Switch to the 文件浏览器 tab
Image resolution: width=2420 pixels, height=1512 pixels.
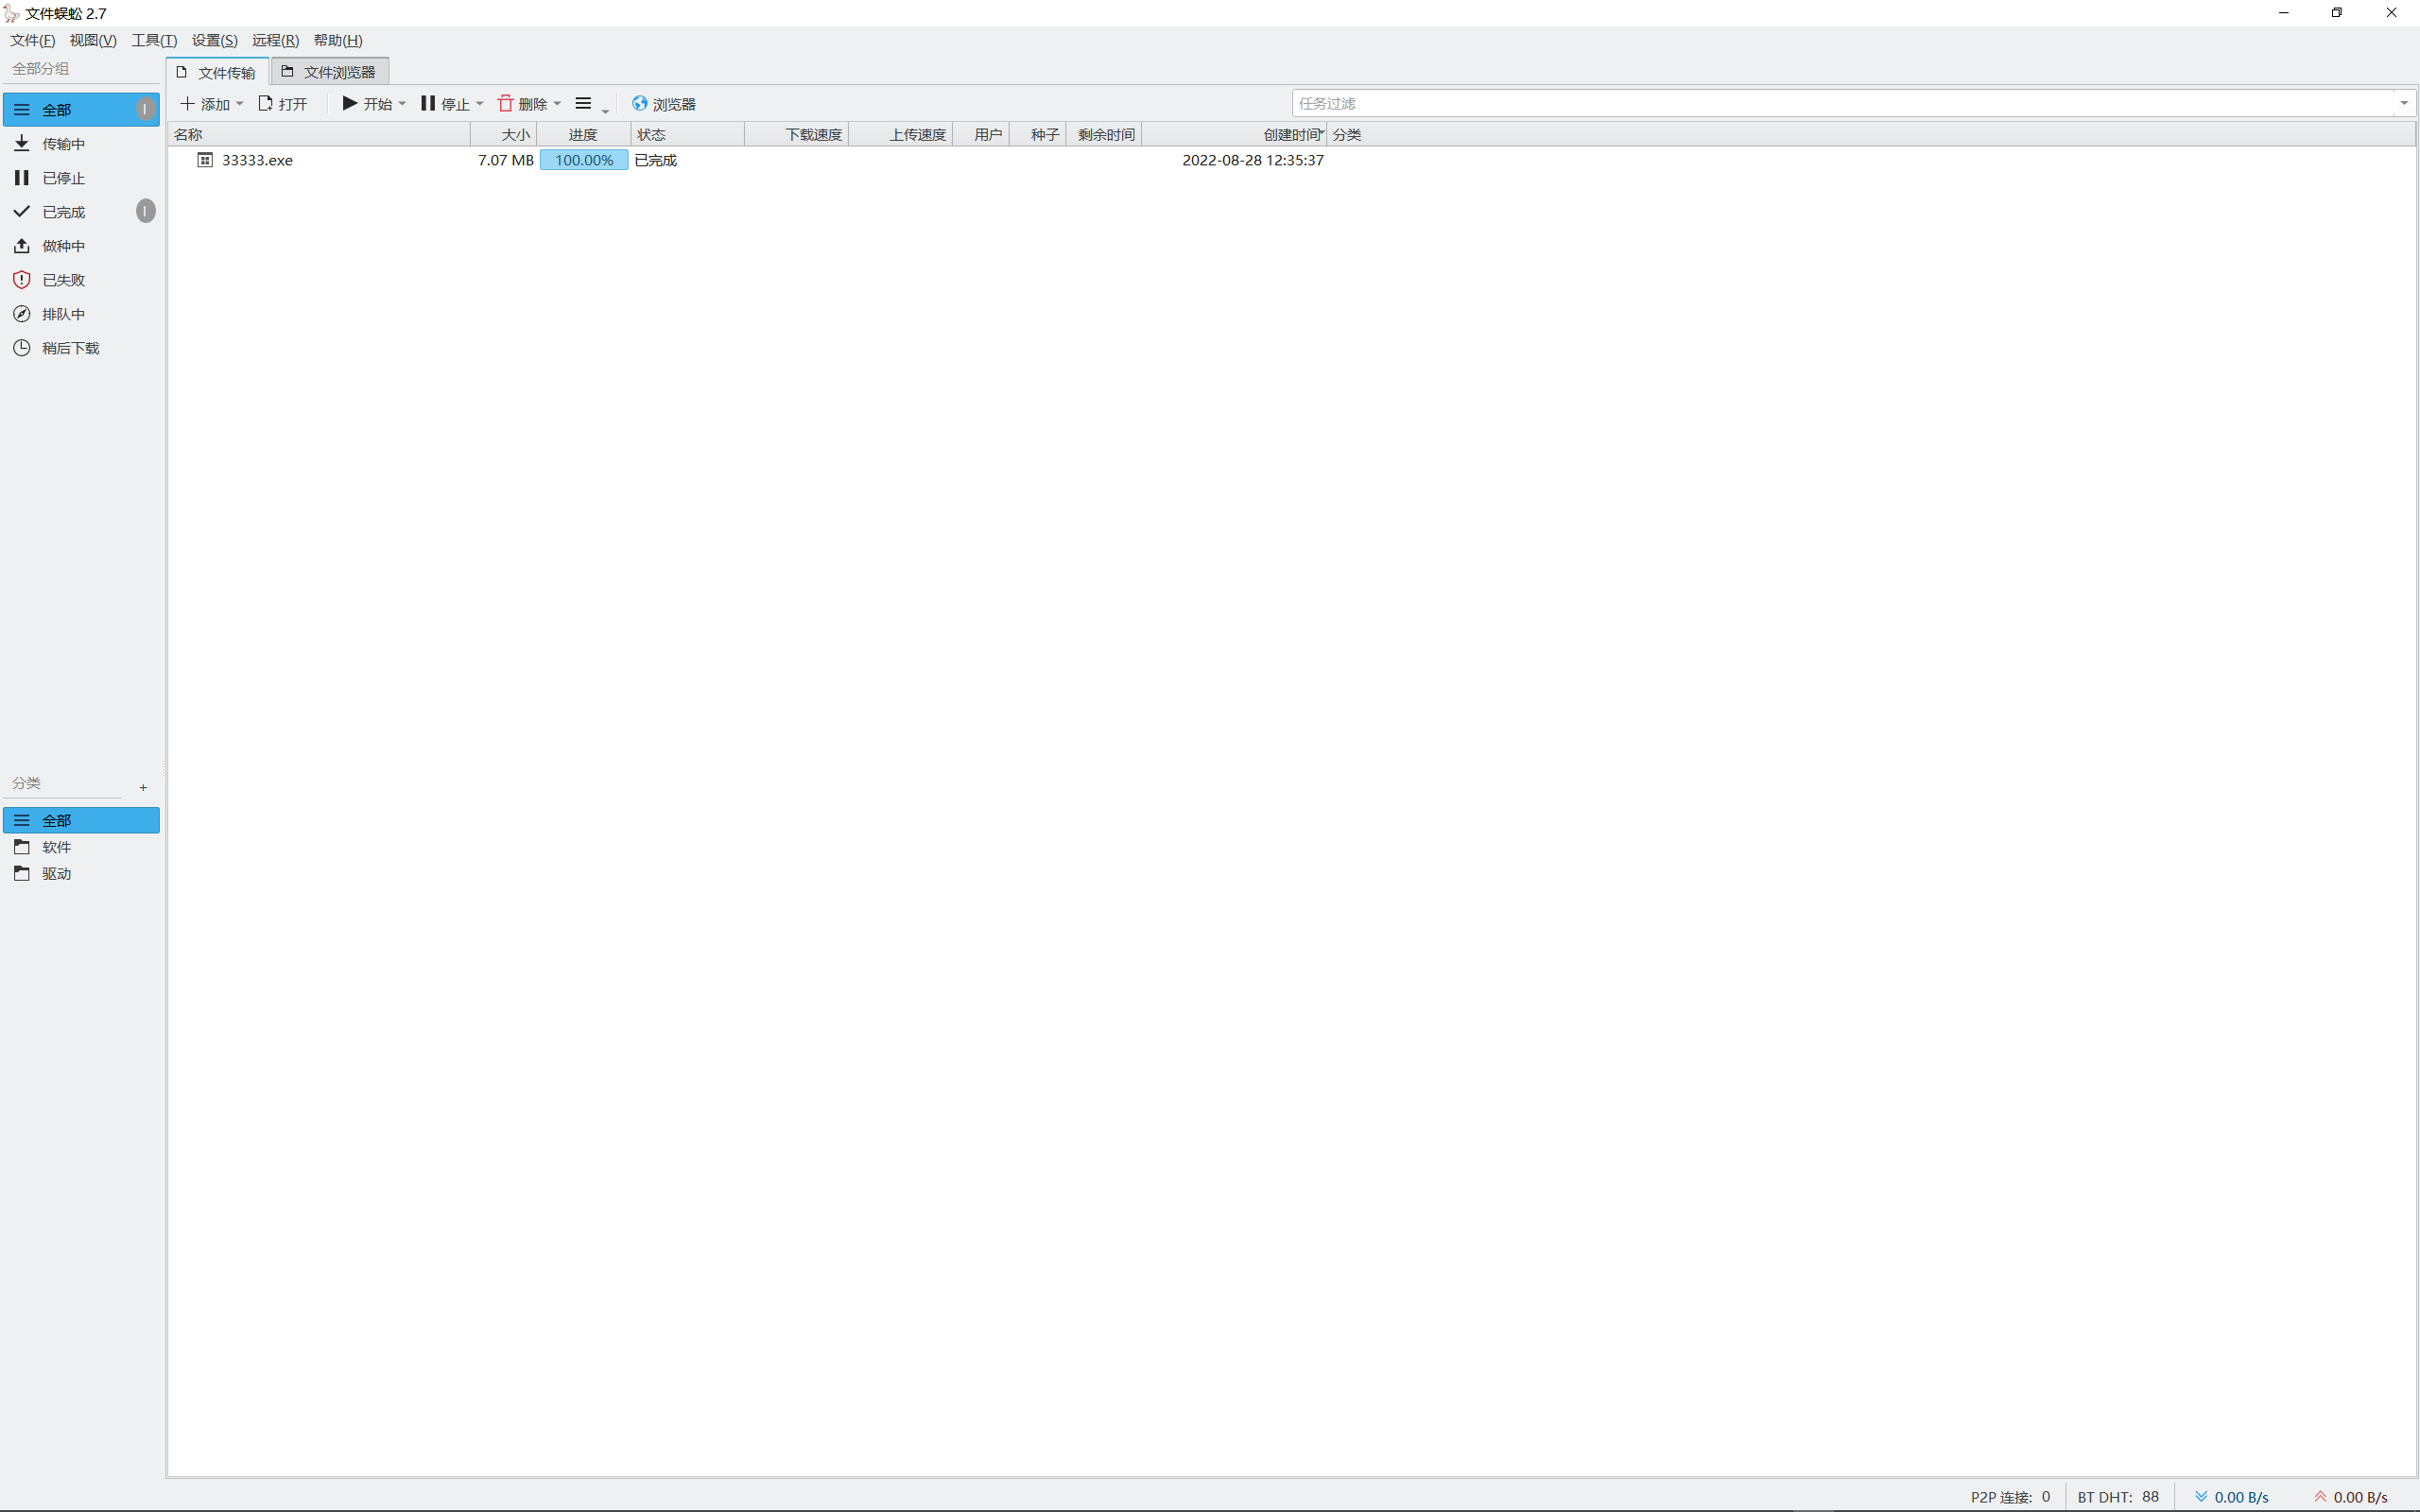point(330,71)
